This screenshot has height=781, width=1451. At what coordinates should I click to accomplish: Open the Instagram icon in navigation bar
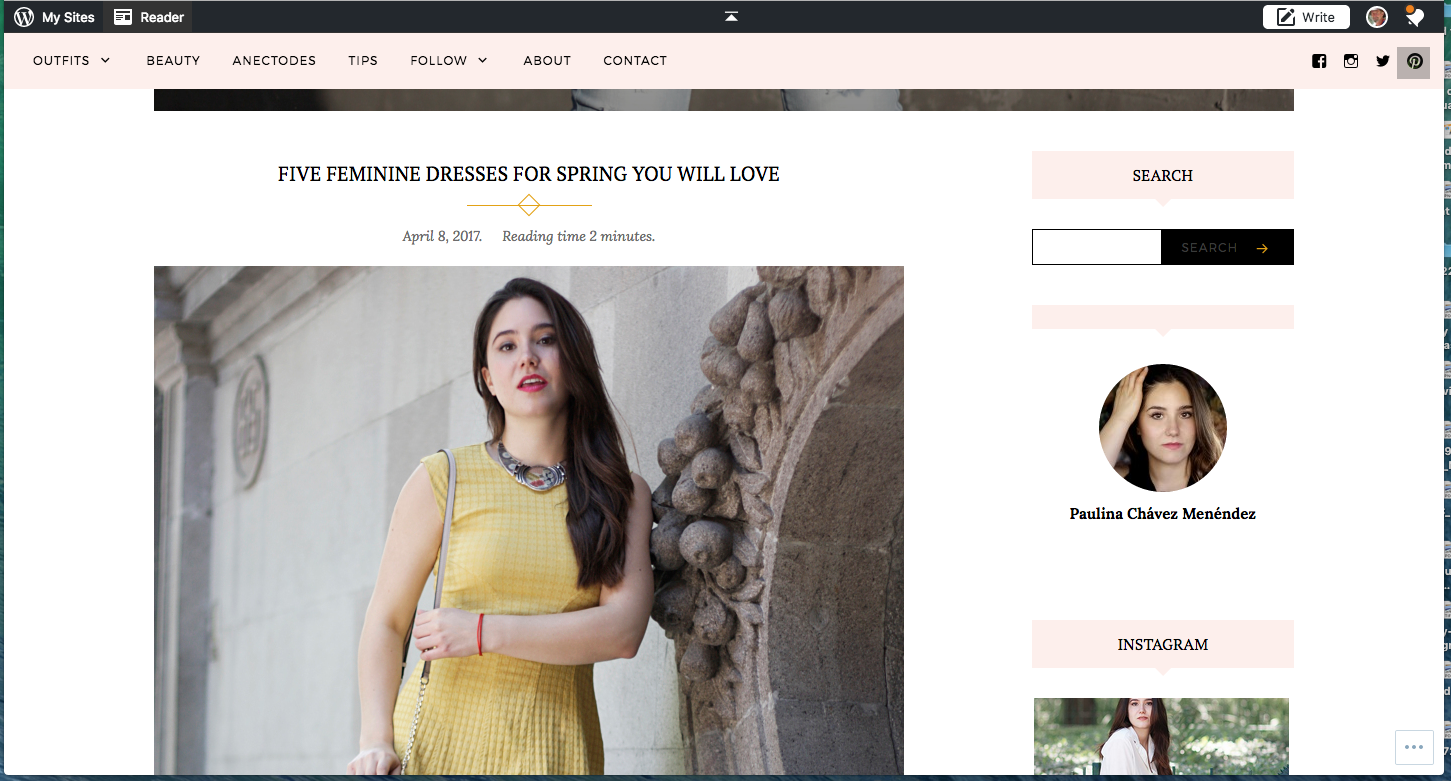[x=1351, y=61]
